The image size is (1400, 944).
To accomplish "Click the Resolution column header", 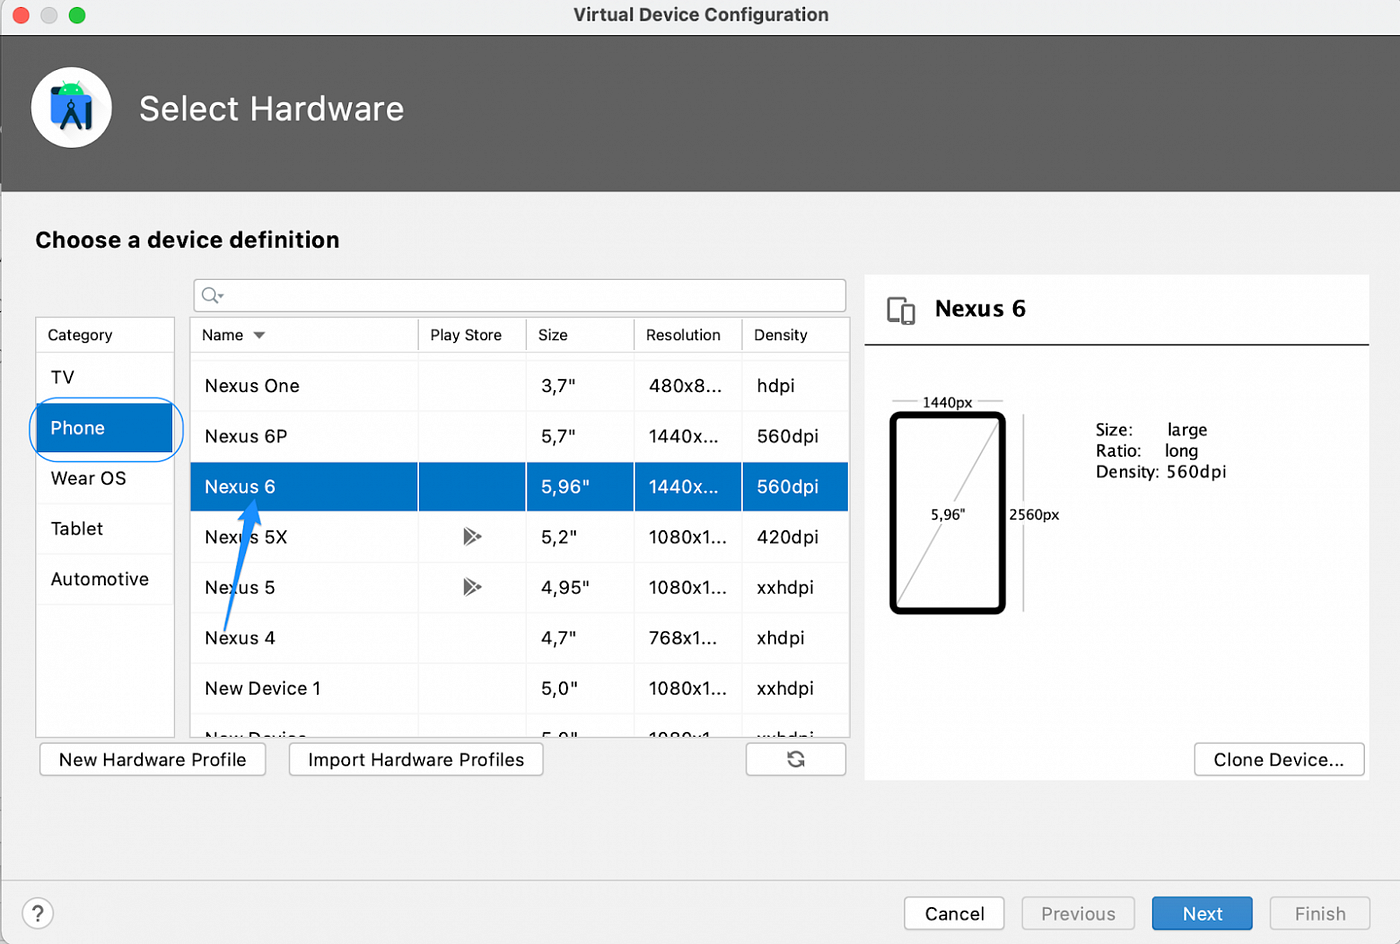I will tap(688, 335).
